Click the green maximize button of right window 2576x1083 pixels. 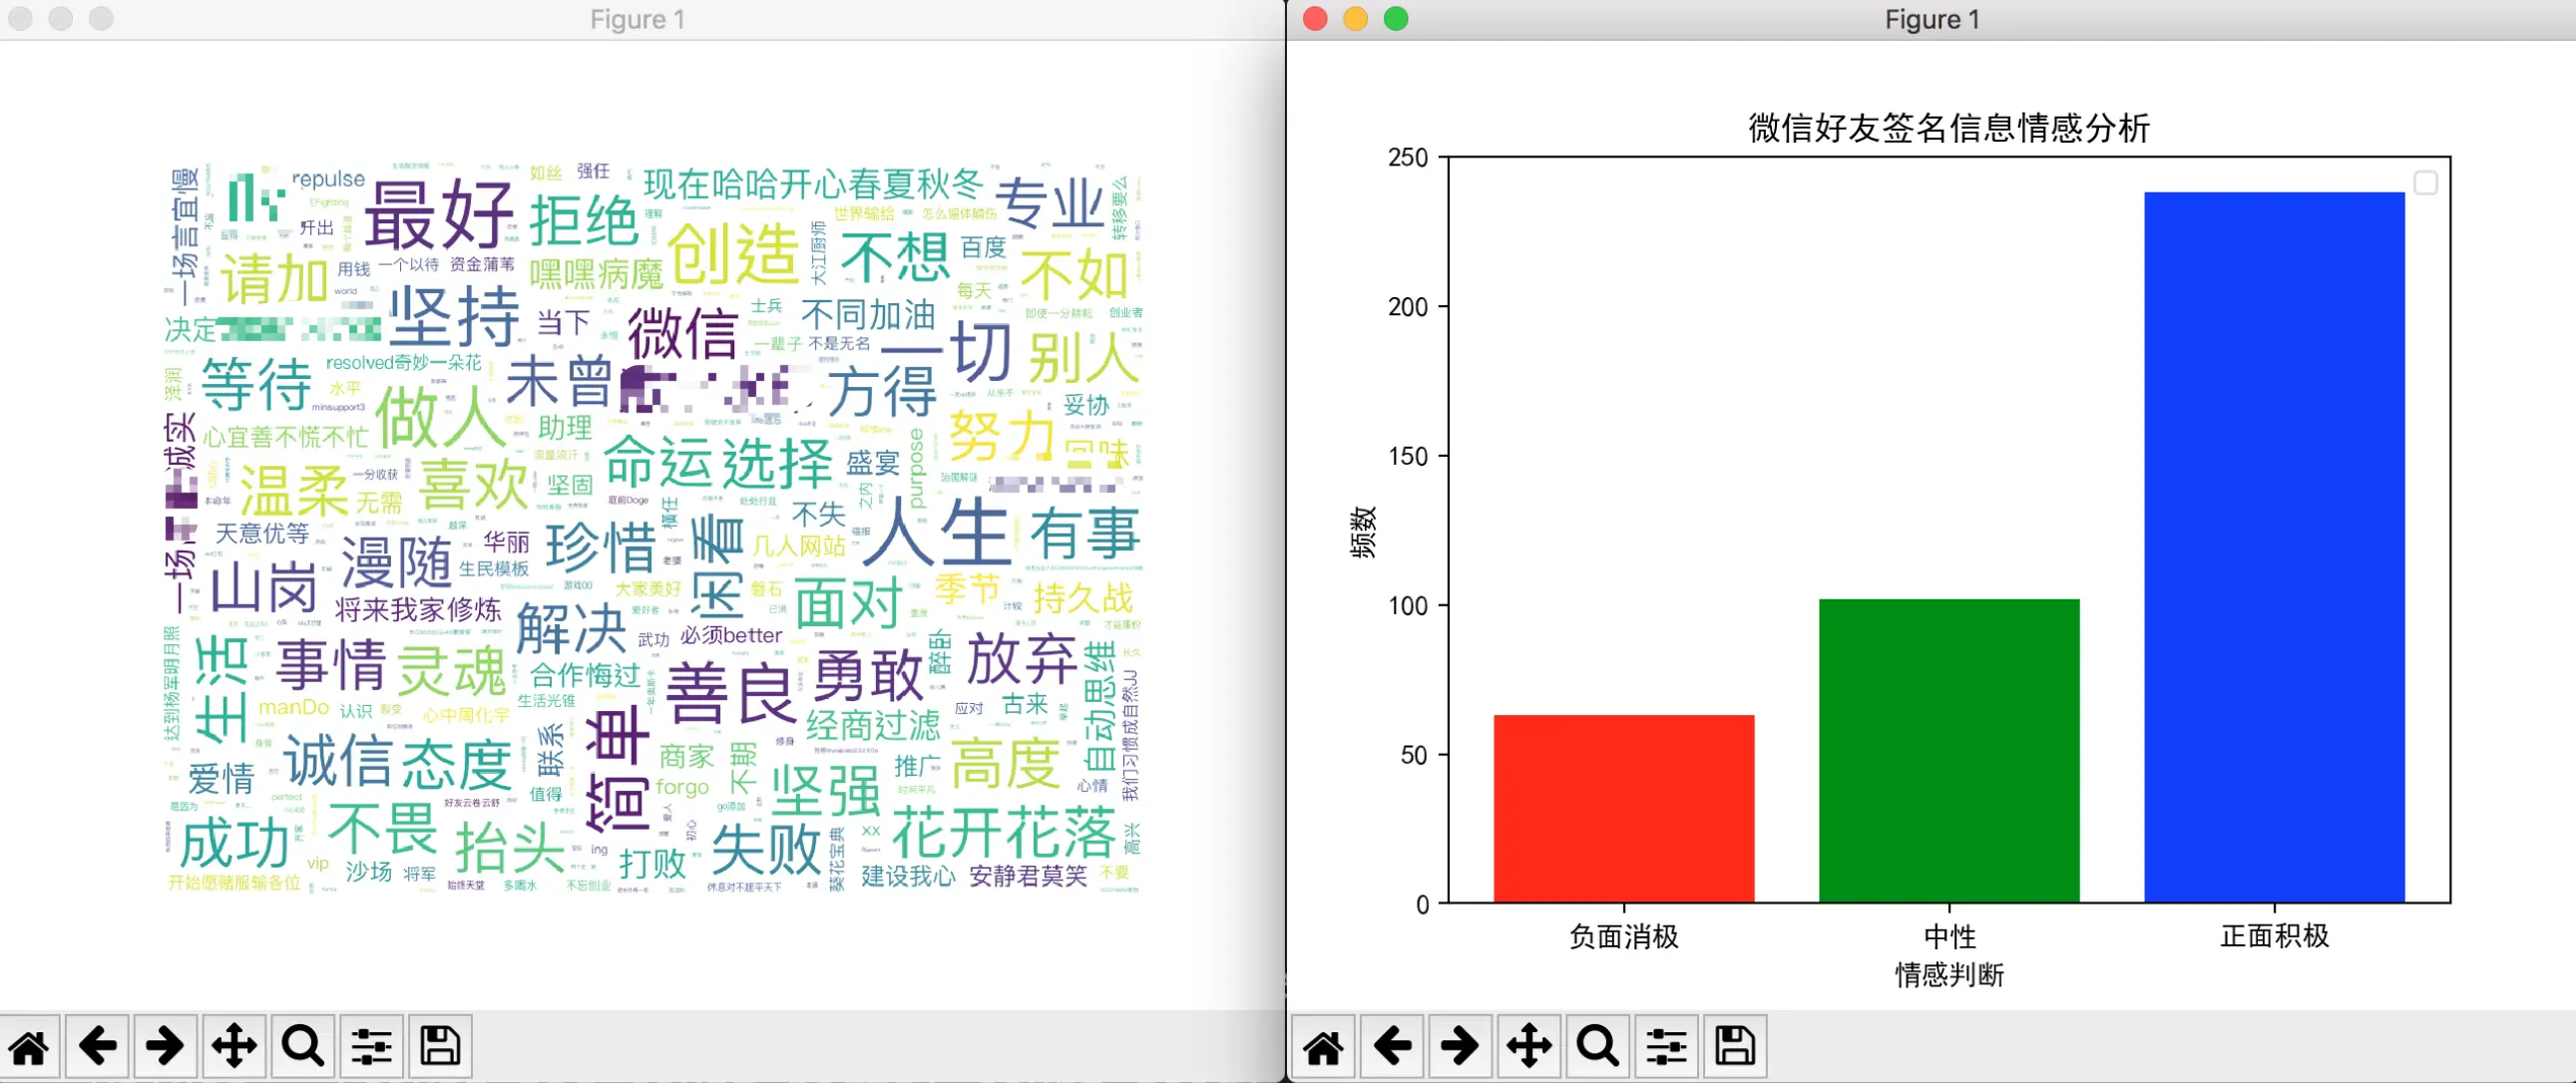[1396, 19]
